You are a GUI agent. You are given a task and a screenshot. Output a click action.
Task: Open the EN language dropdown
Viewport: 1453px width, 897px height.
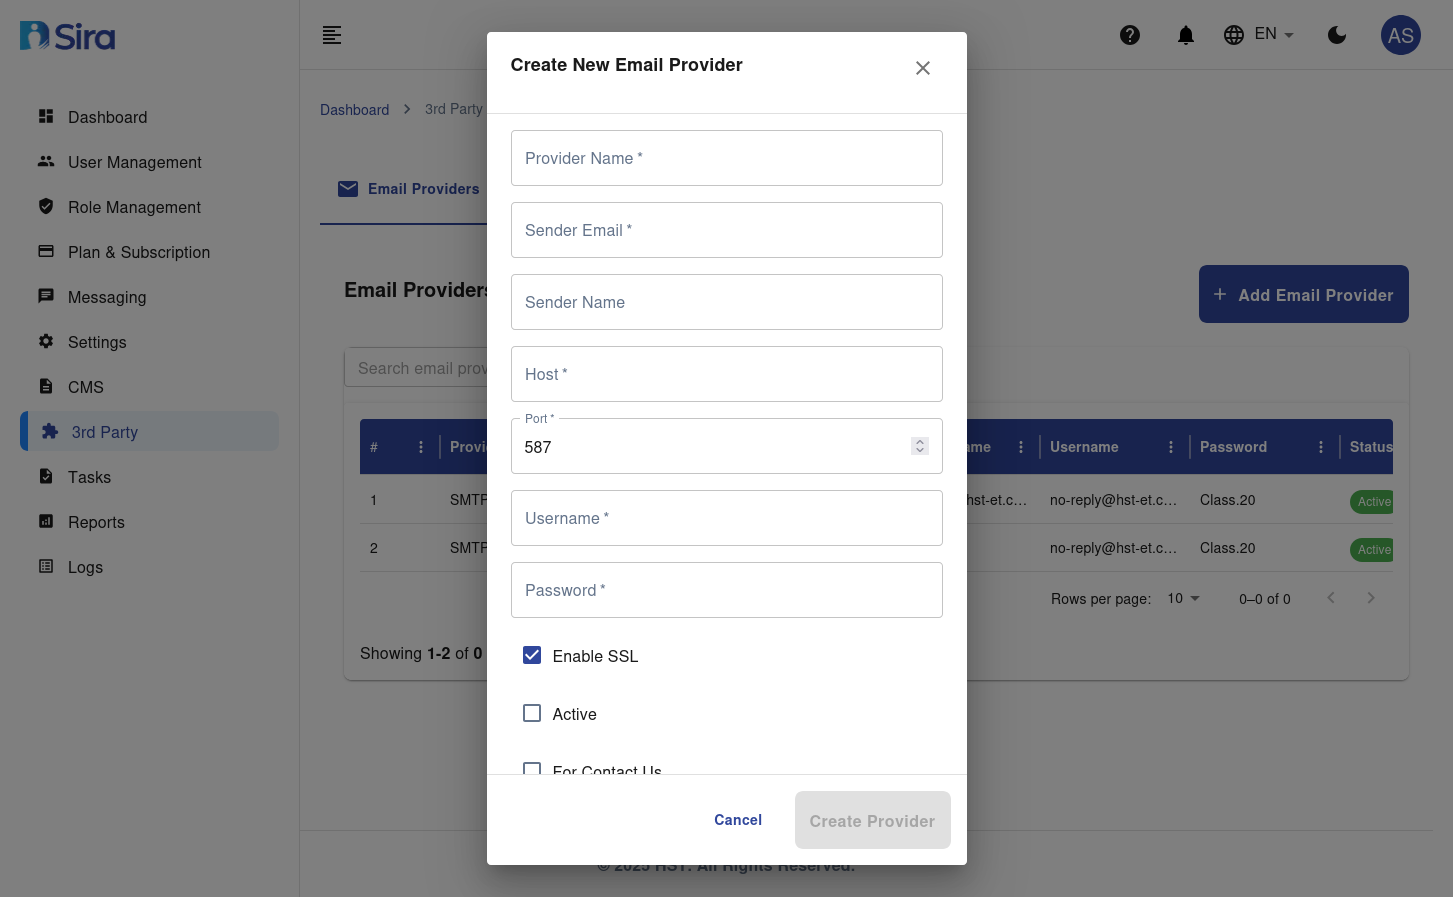click(1258, 34)
